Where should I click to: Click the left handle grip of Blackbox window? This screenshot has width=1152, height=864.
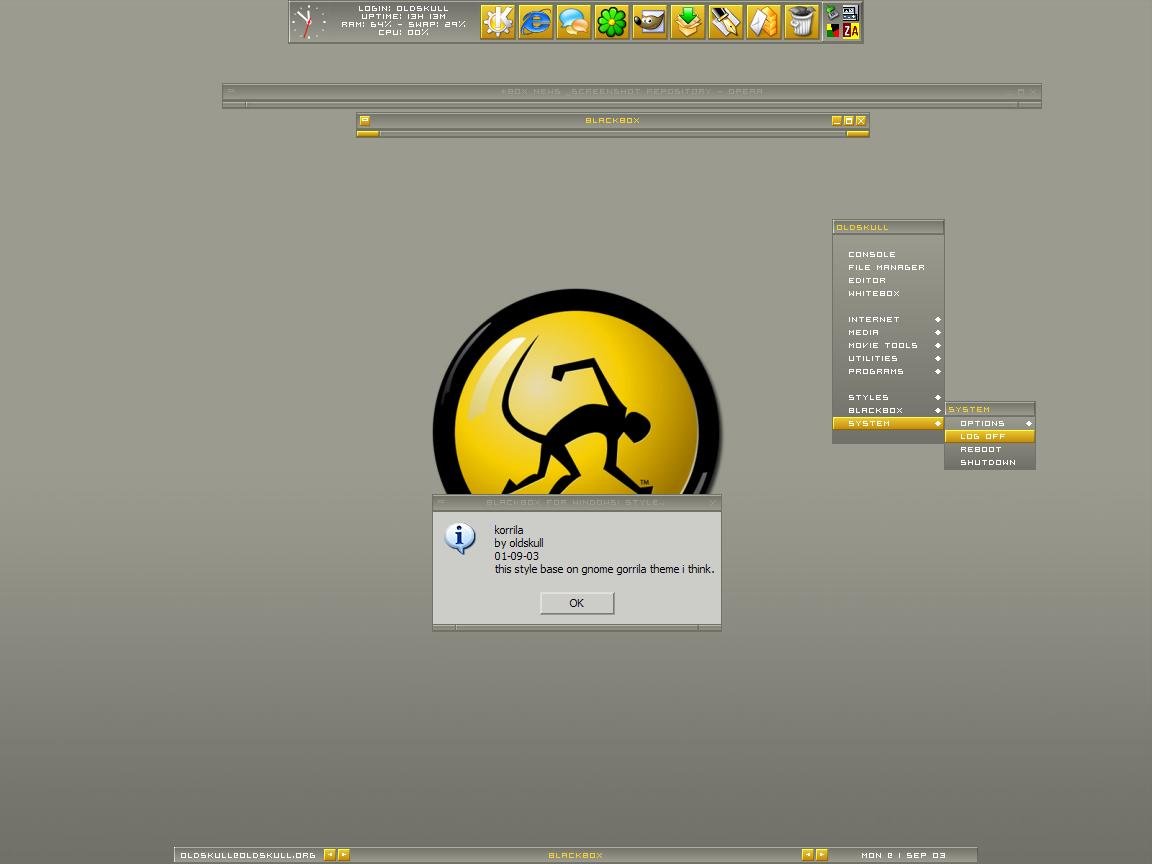click(368, 134)
